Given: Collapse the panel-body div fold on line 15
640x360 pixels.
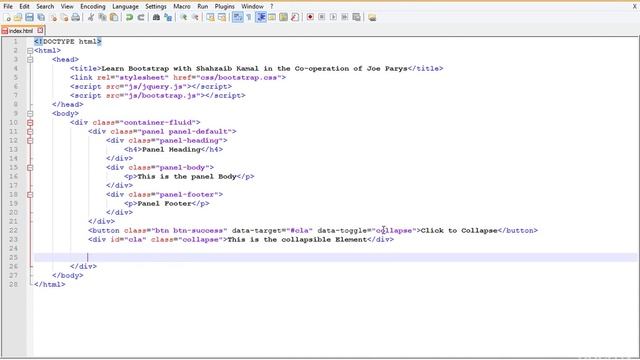Looking at the screenshot, I should [30, 167].
